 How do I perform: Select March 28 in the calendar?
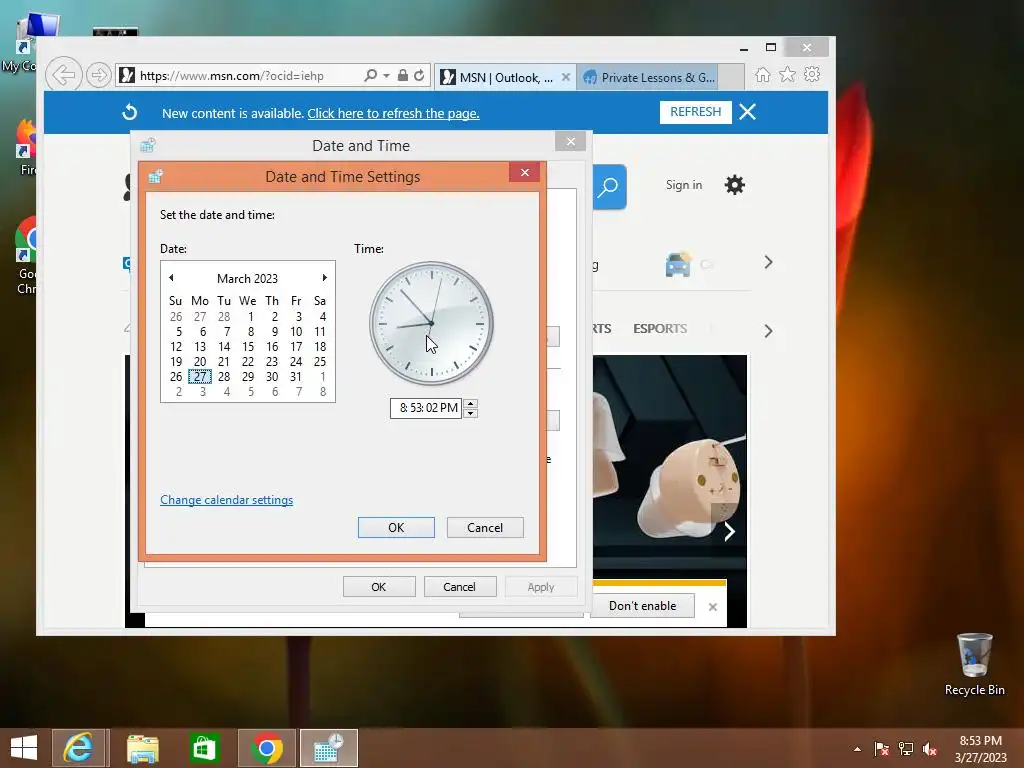point(224,377)
